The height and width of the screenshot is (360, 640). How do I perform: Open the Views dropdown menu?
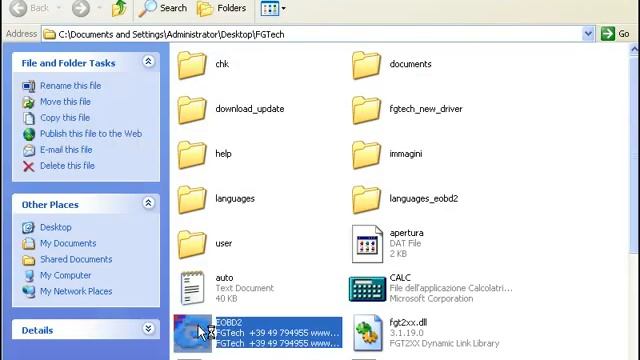pos(273,8)
